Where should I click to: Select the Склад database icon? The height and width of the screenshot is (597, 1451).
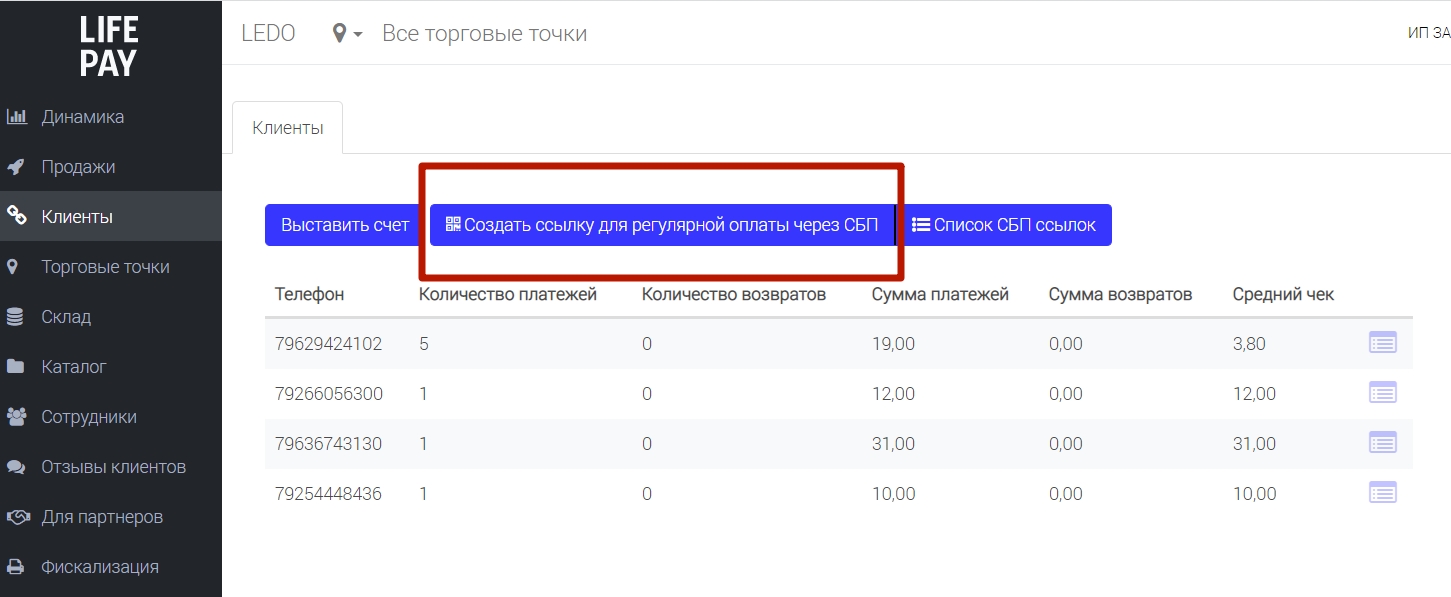click(x=15, y=317)
